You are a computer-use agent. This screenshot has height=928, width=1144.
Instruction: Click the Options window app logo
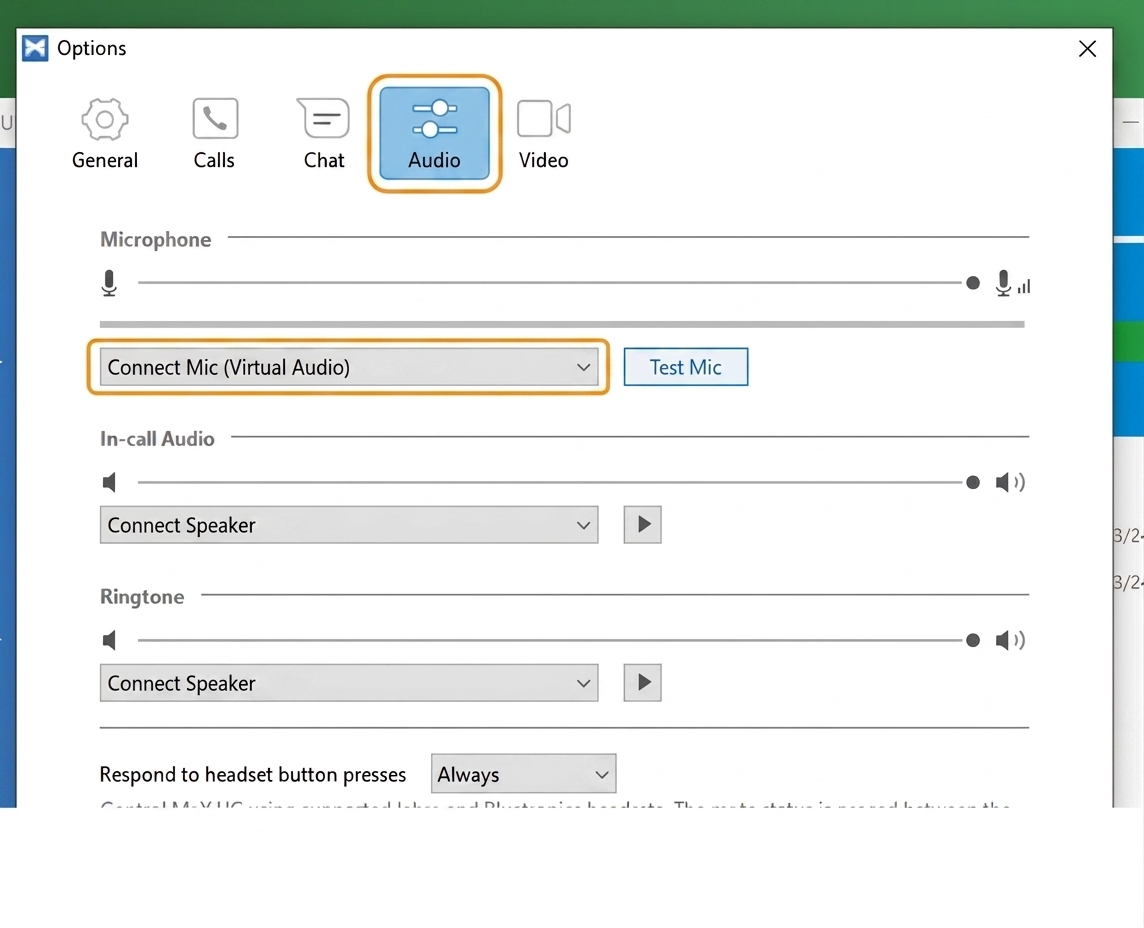click(35, 48)
